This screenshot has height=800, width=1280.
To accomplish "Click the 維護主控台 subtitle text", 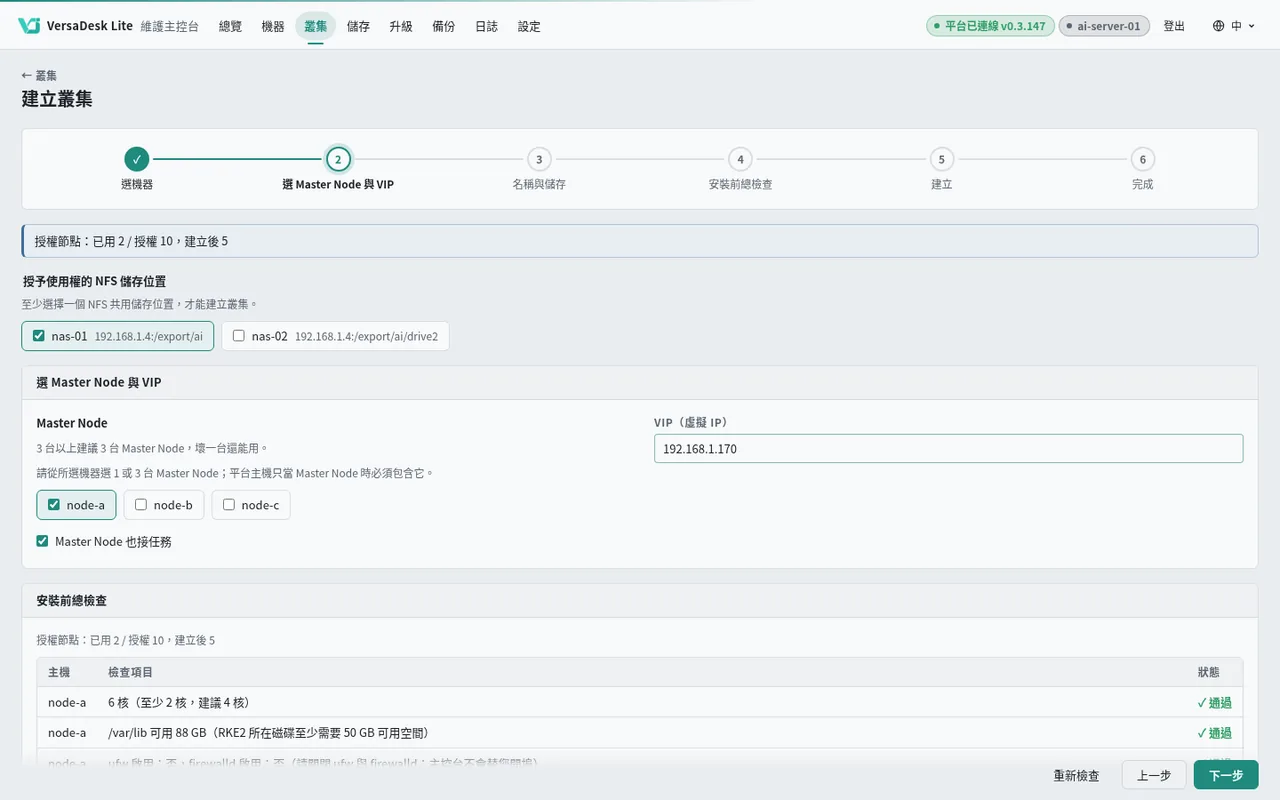I will [x=170, y=26].
